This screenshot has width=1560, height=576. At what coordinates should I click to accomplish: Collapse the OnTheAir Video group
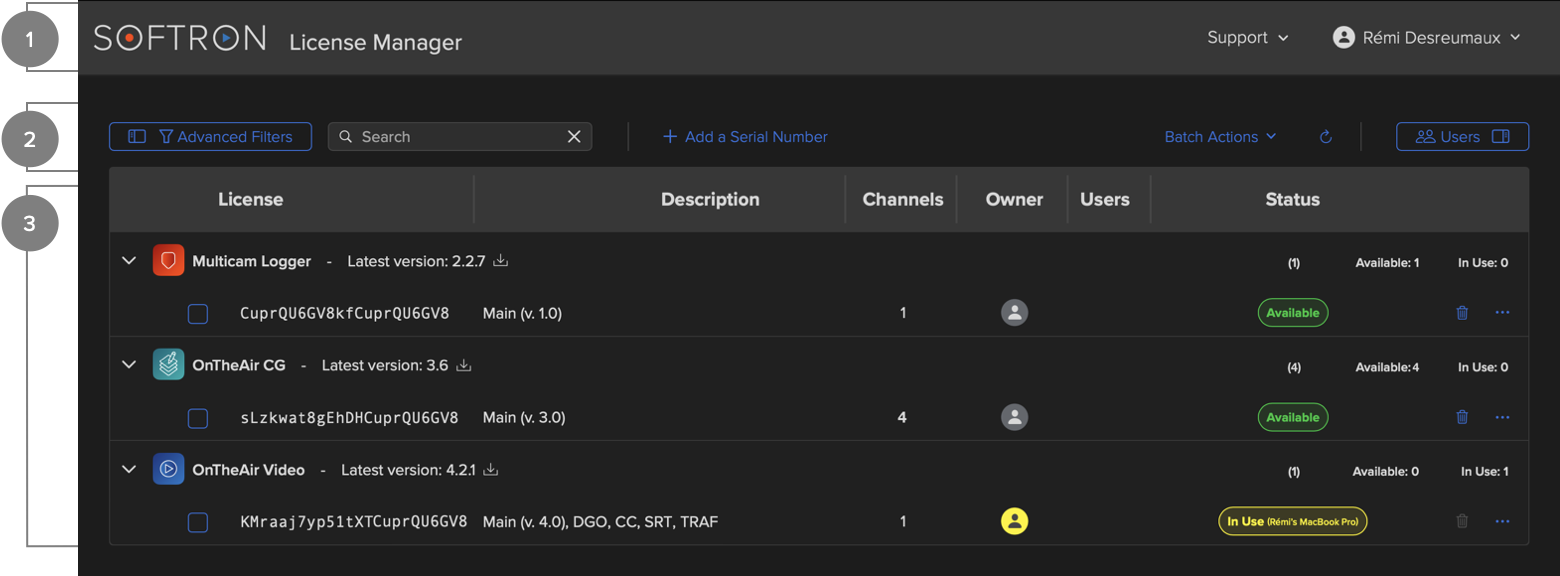pyautogui.click(x=129, y=469)
